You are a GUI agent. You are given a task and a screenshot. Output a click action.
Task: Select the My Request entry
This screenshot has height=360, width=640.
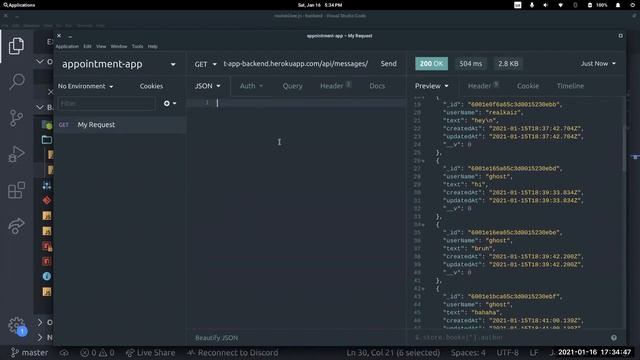pyautogui.click(x=120, y=125)
